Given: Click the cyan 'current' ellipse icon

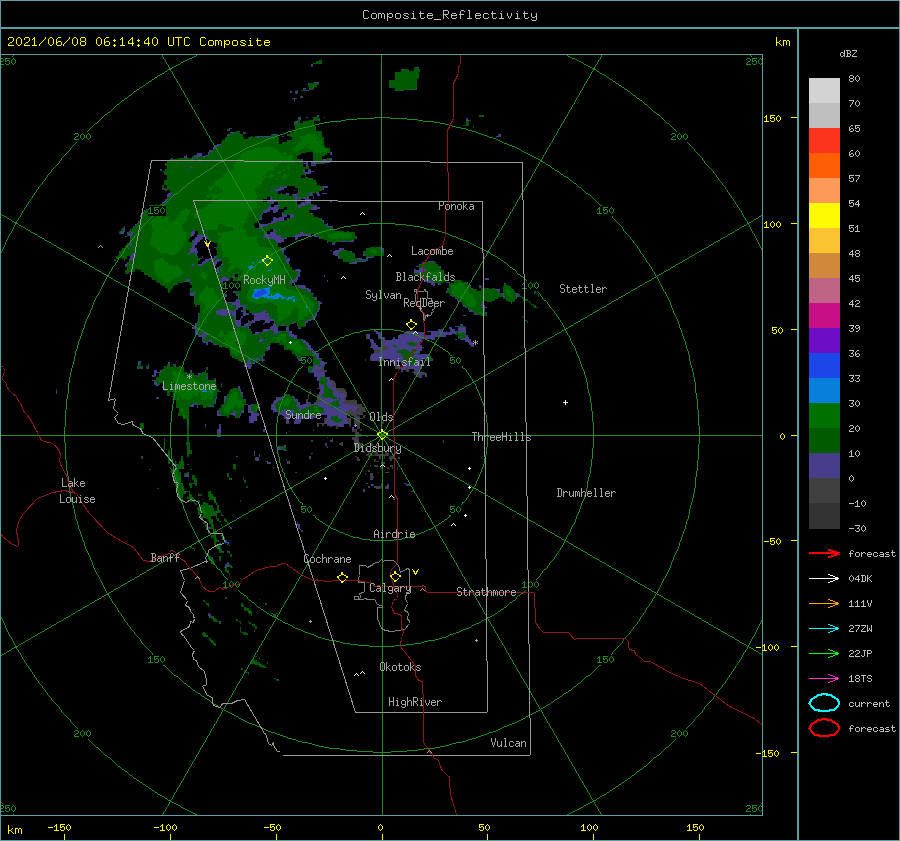Looking at the screenshot, I should pos(824,703).
